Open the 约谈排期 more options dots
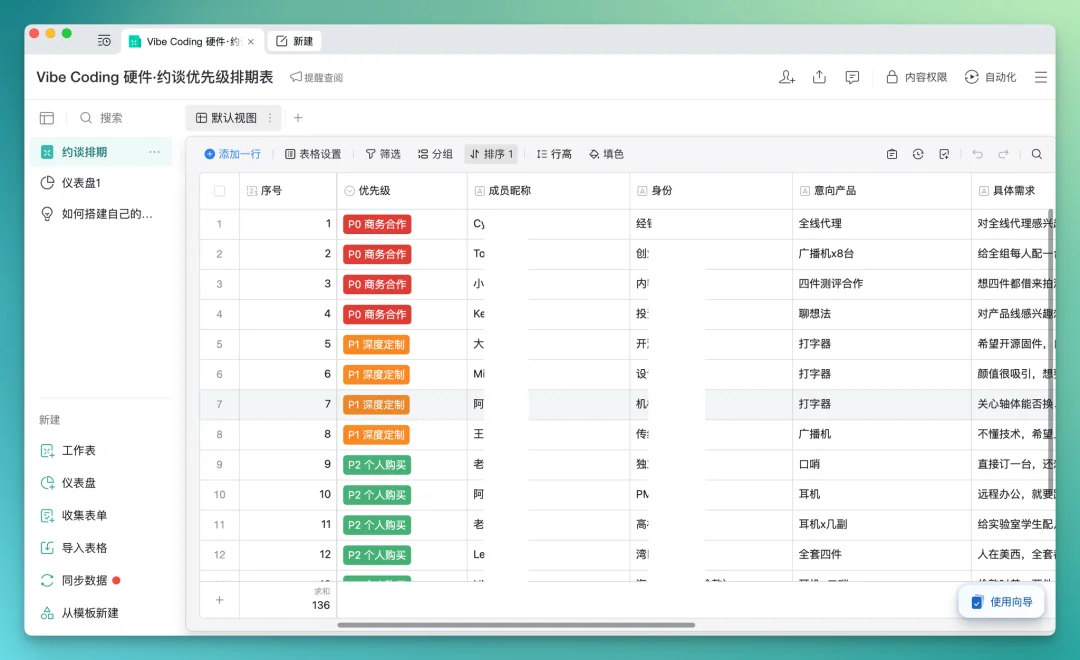Image resolution: width=1080 pixels, height=660 pixels. [x=154, y=152]
